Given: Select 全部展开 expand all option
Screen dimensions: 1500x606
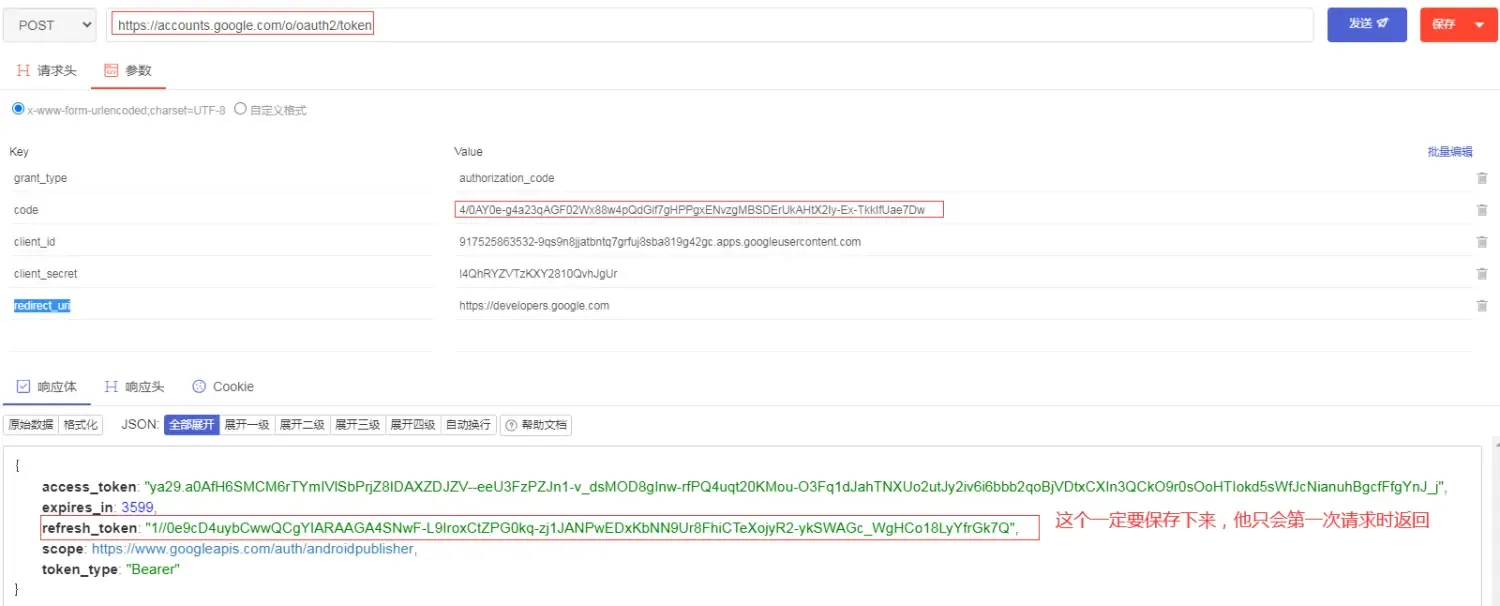Looking at the screenshot, I should [x=192, y=425].
